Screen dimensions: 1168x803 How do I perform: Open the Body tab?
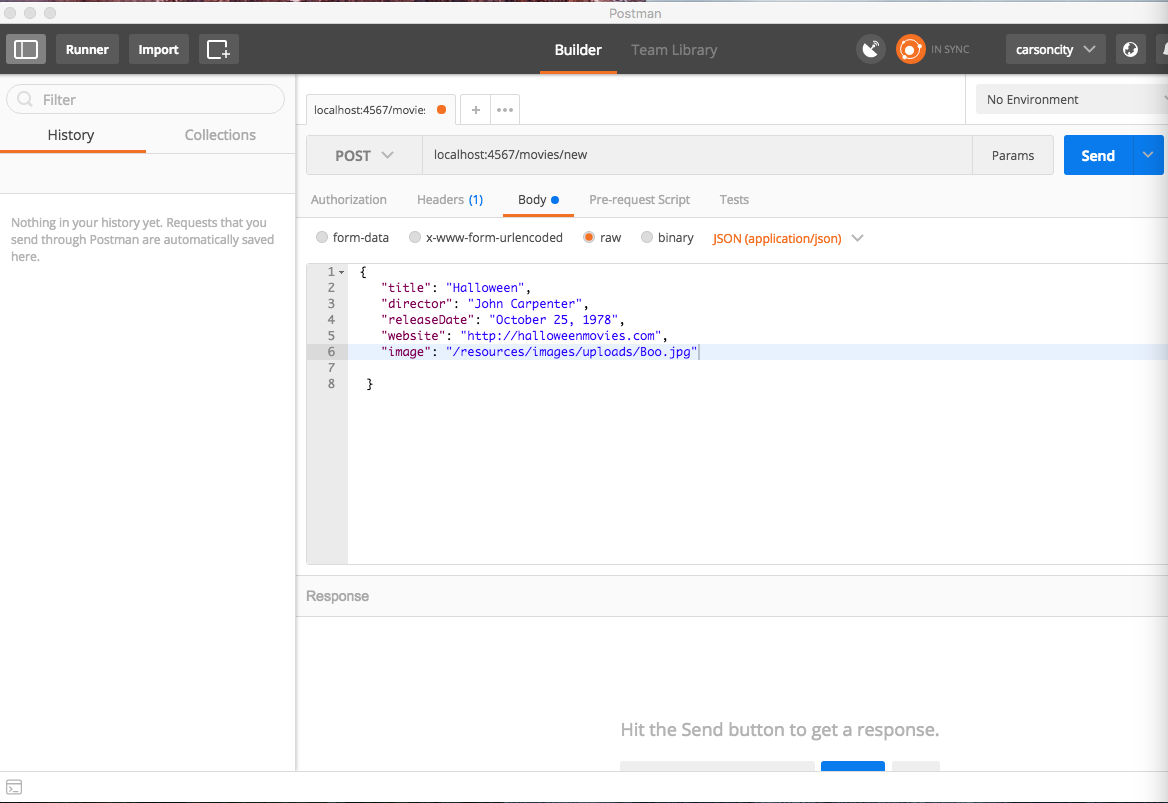click(538, 200)
